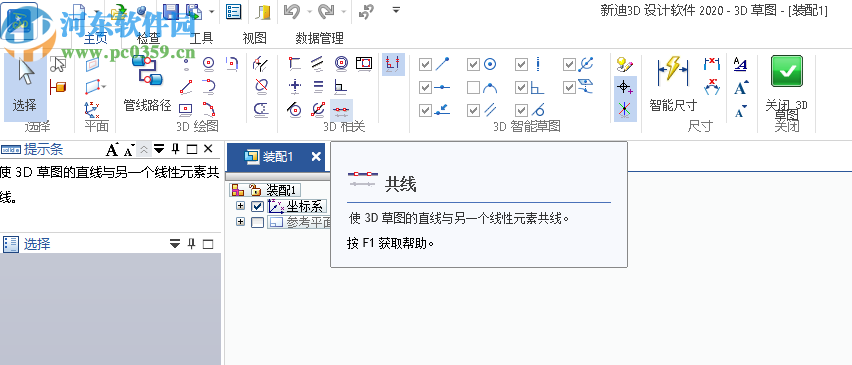
Task: Click the exit door icon
Action: (x=264, y=11)
